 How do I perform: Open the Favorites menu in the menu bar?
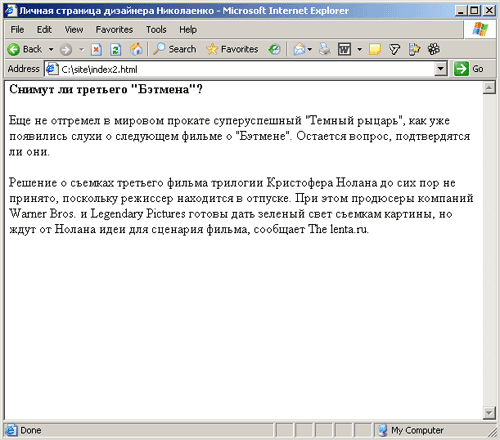pyautogui.click(x=114, y=30)
